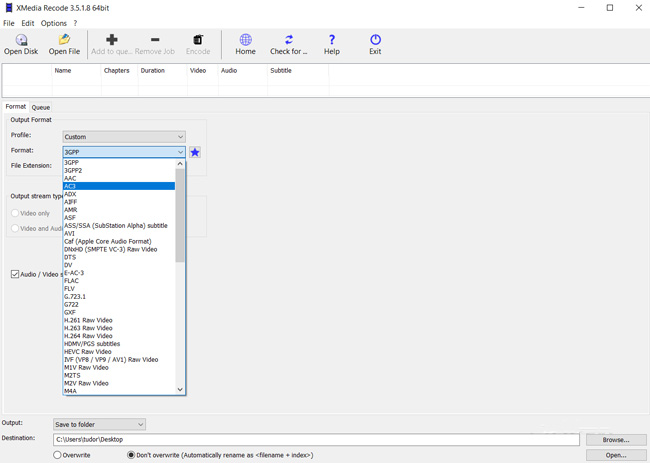Image resolution: width=650 pixels, height=463 pixels.
Task: Click the format list scroll-down arrow
Action: [180, 389]
